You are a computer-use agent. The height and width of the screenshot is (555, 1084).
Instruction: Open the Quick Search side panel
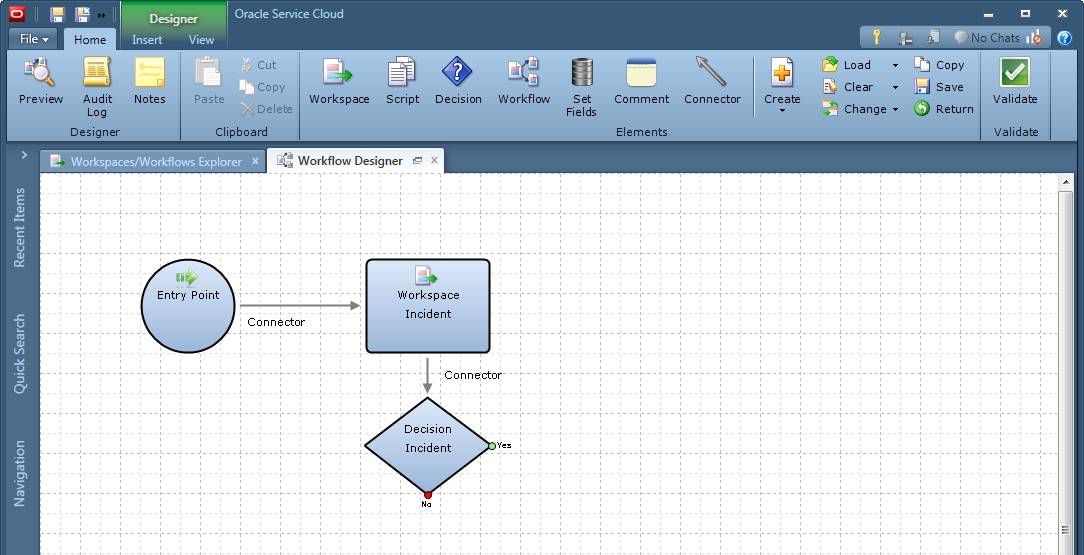pyautogui.click(x=20, y=354)
